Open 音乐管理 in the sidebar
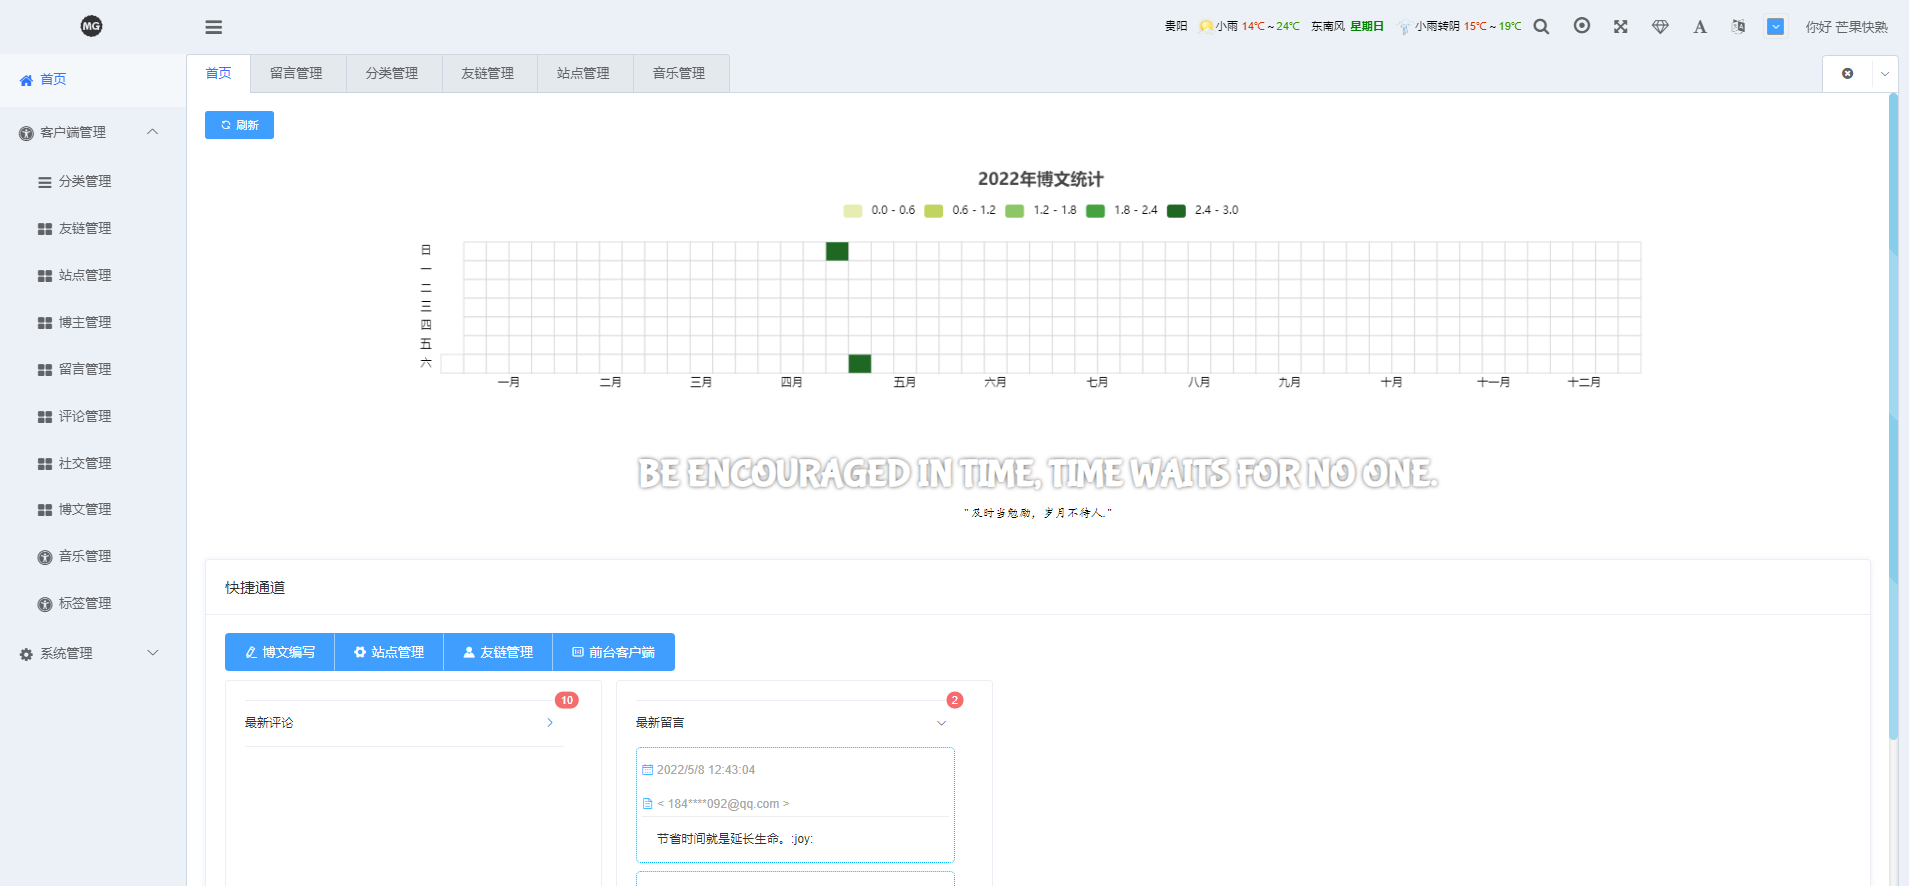 pyautogui.click(x=93, y=556)
